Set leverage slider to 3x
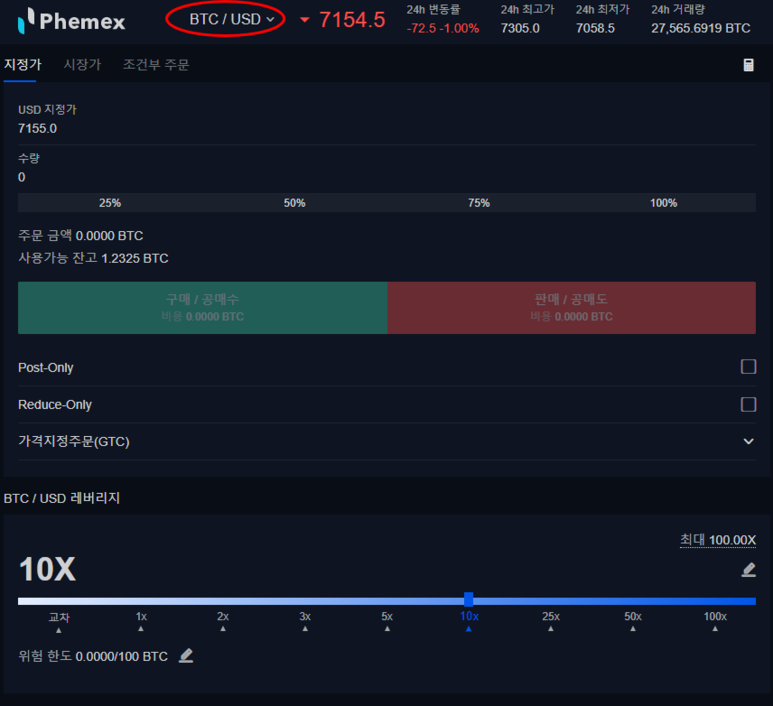The image size is (773, 706). (x=305, y=621)
